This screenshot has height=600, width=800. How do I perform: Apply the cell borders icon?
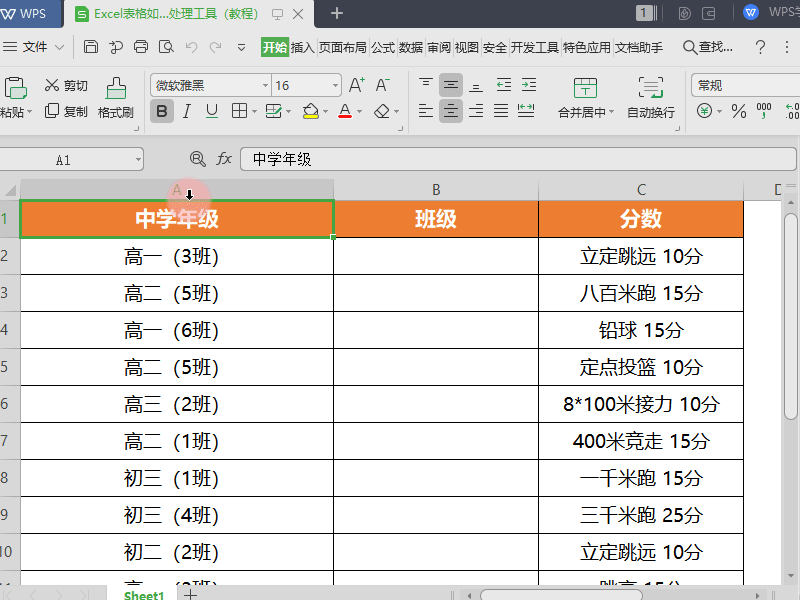pyautogui.click(x=239, y=111)
